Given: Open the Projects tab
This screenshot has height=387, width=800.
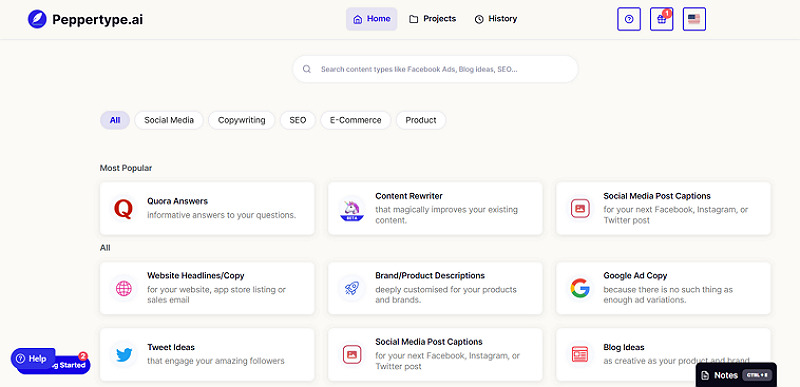Looking at the screenshot, I should (433, 19).
